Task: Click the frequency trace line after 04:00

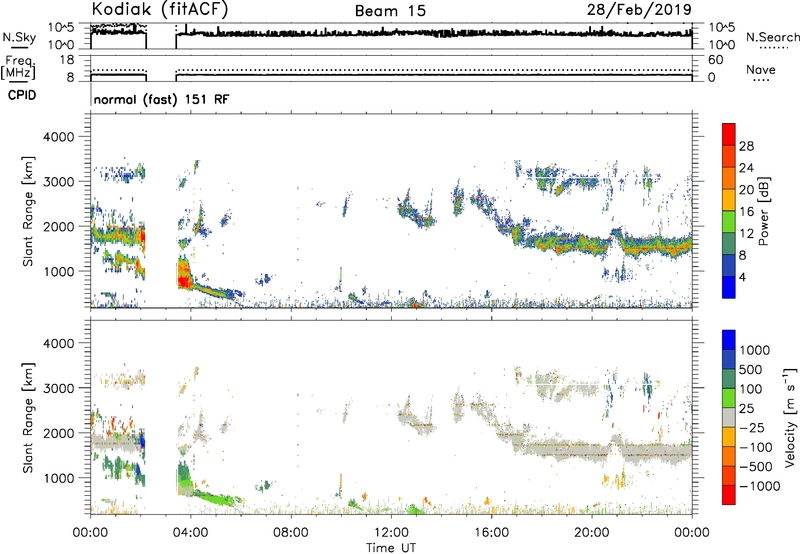Action: coord(434,75)
